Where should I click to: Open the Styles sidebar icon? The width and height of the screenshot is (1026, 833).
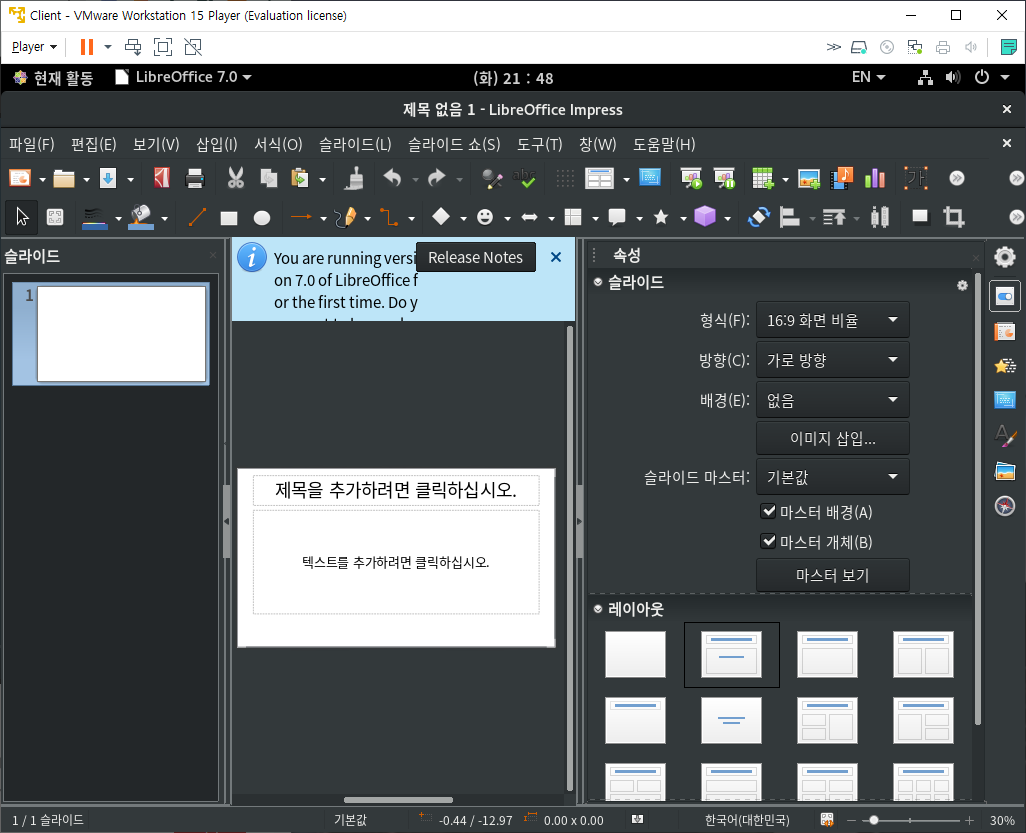click(1004, 435)
